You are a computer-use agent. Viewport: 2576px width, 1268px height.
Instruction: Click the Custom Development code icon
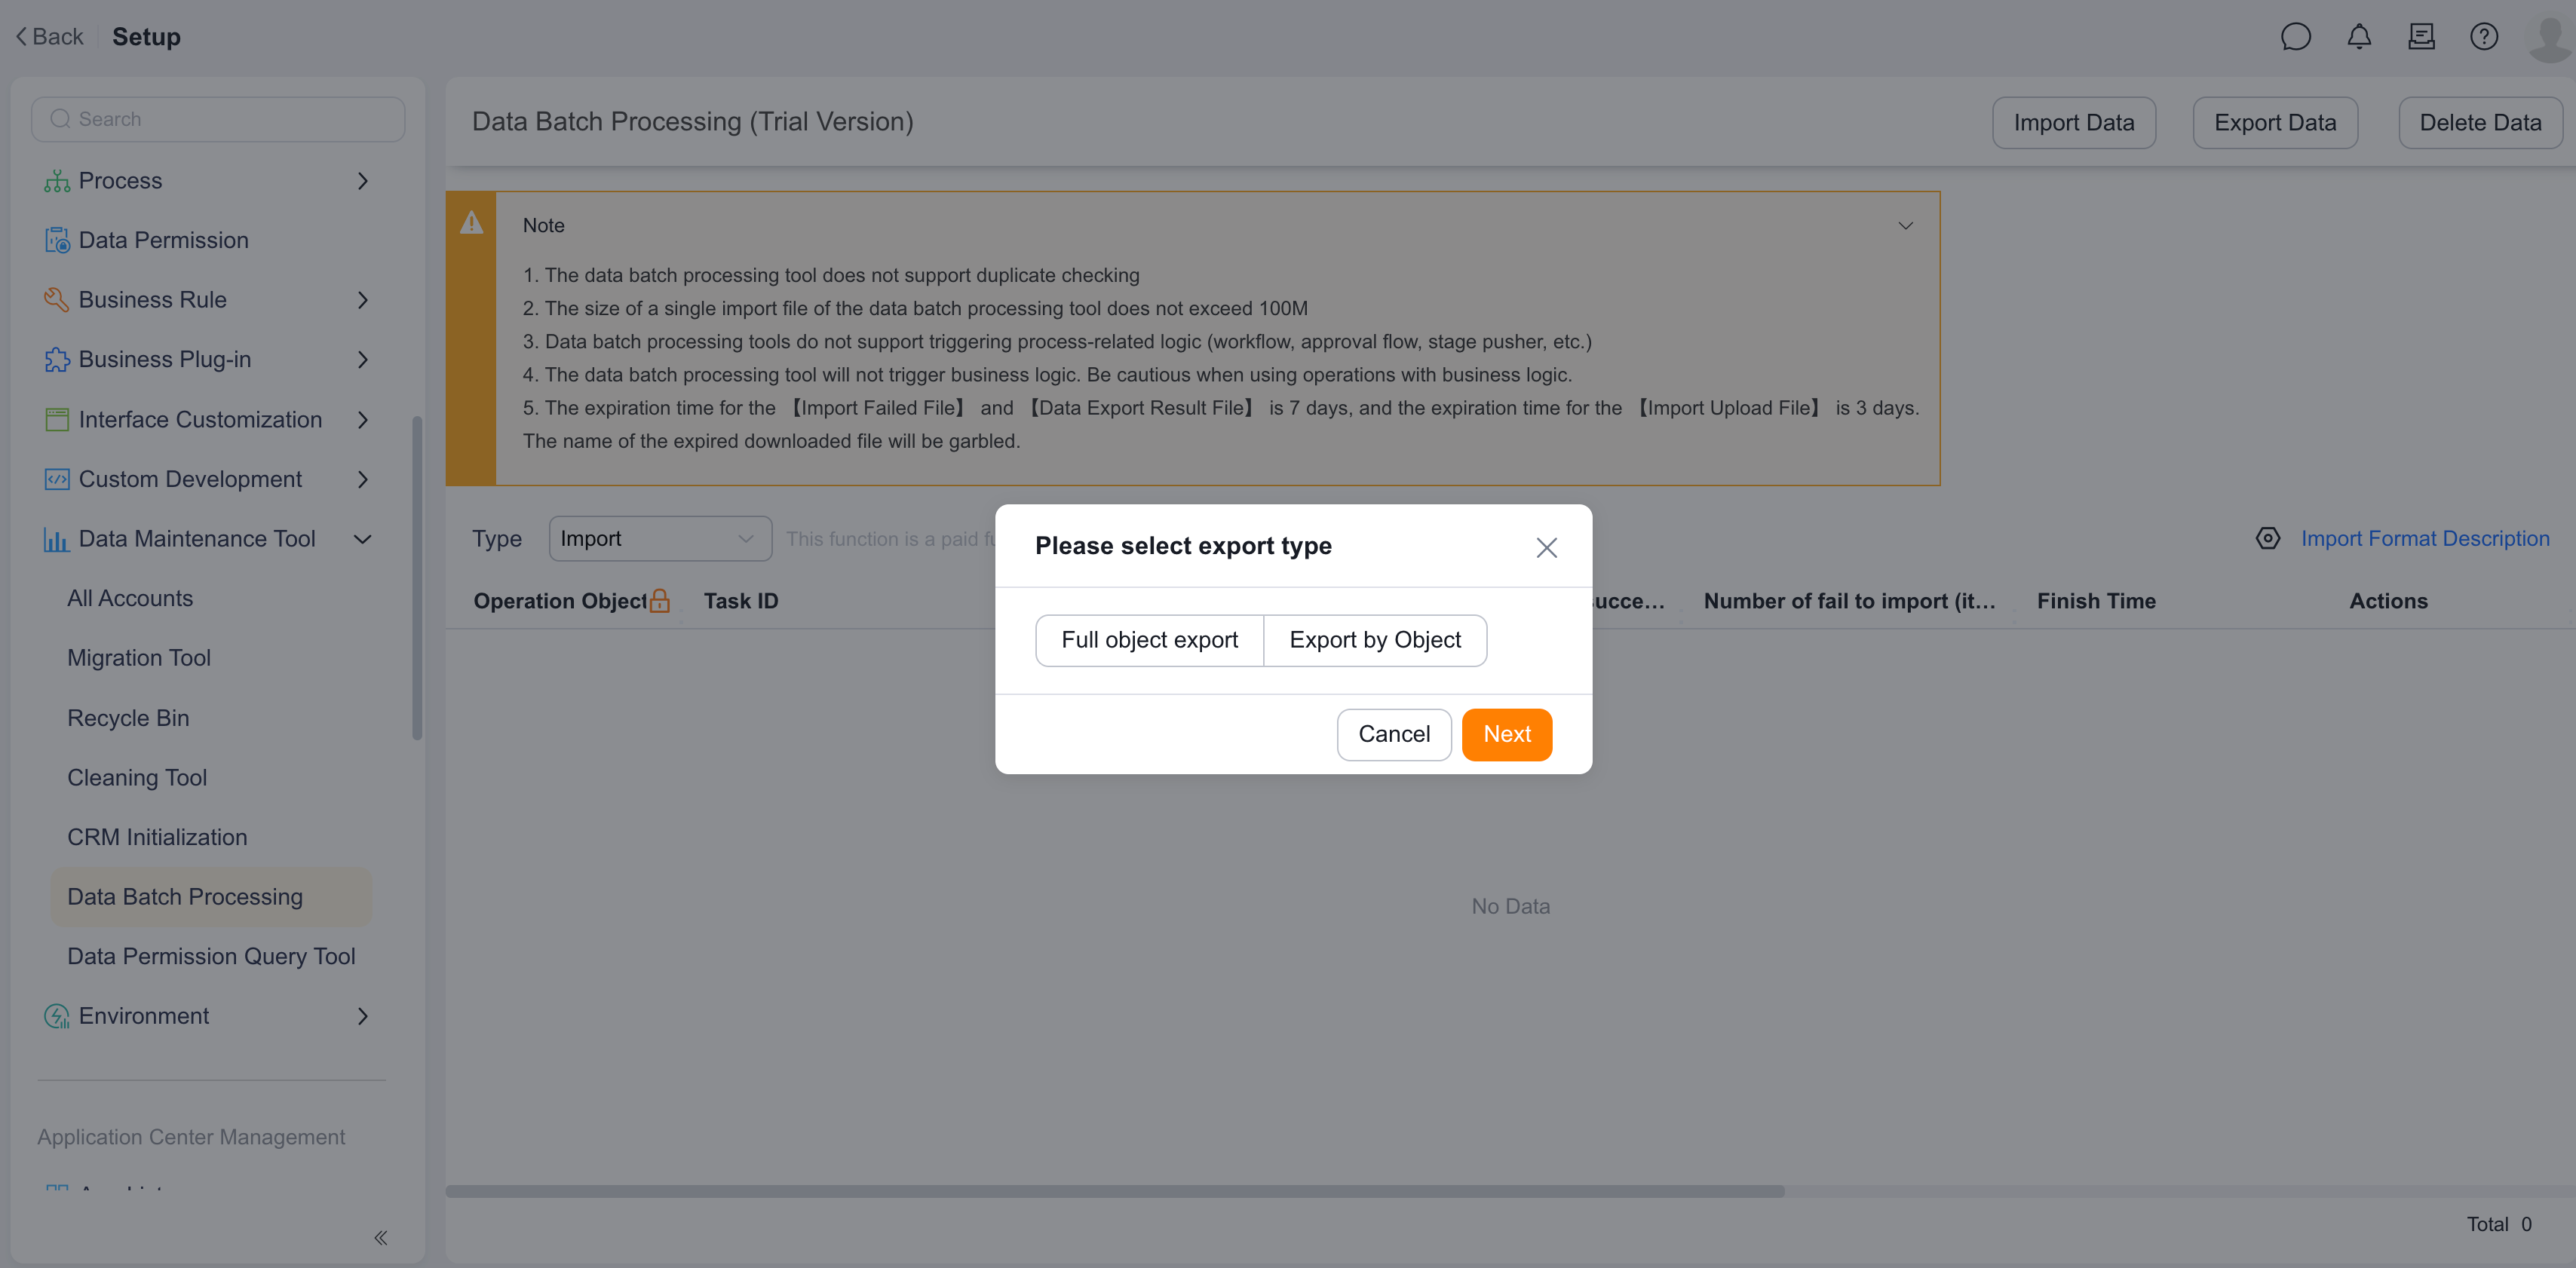coord(57,479)
